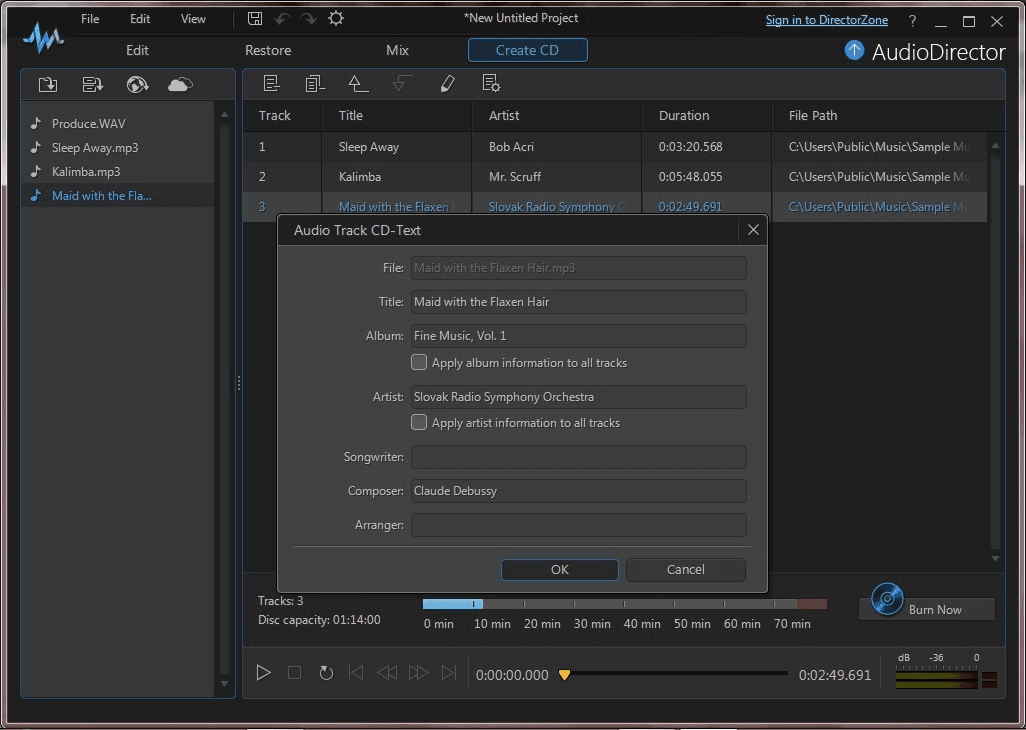Click the Composer input field
This screenshot has width=1026, height=730.
point(578,491)
